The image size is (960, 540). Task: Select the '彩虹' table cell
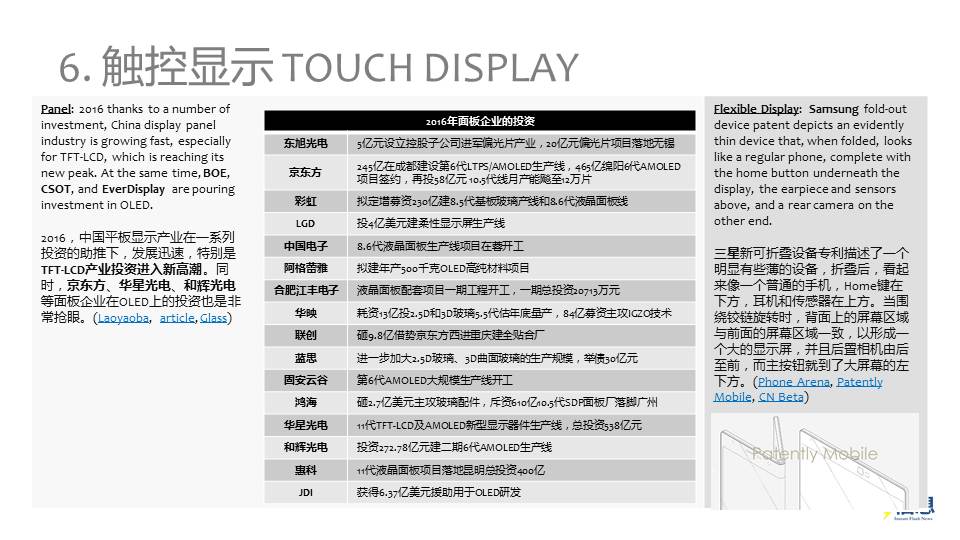[306, 201]
